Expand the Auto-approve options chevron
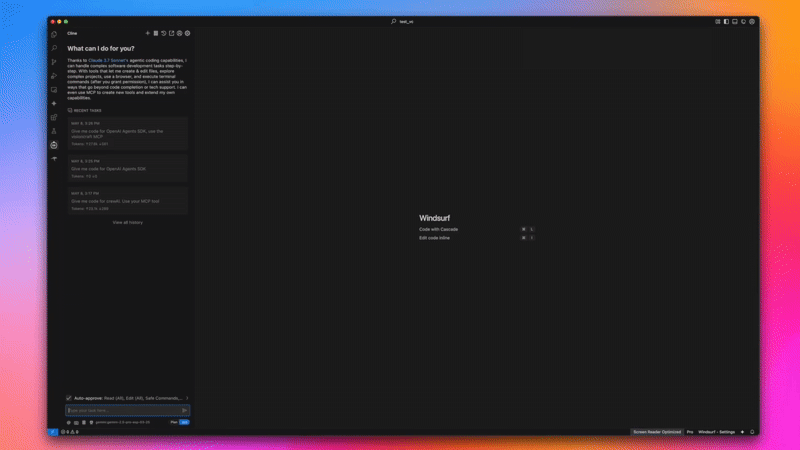Screen dimensions: 800x450 coord(187,398)
